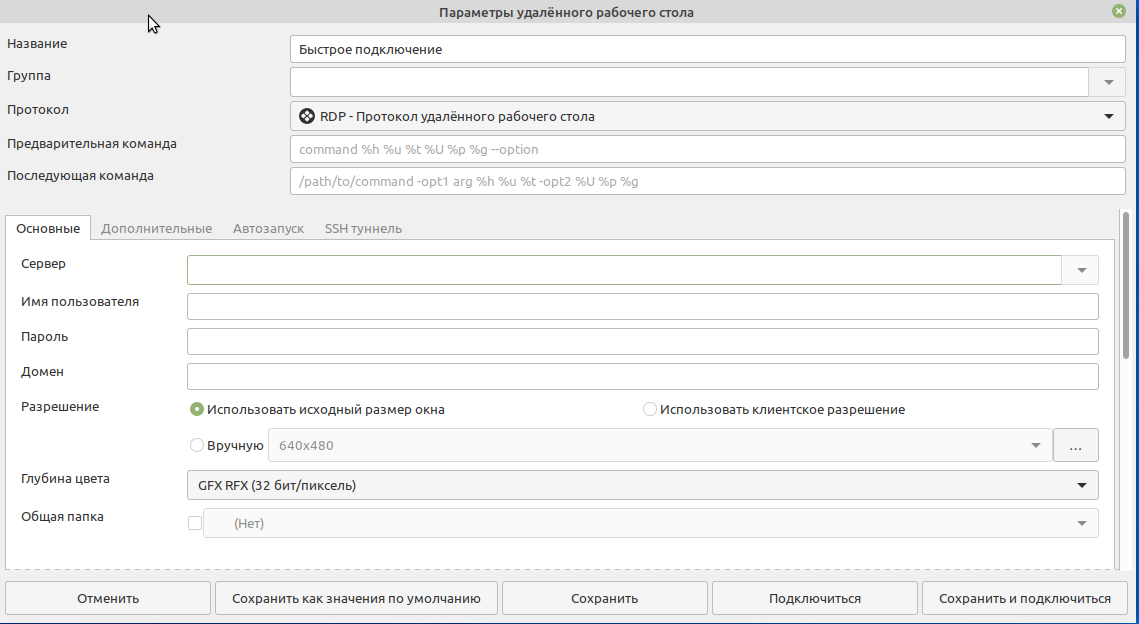Open the 640x480 resolution dropdown
The height and width of the screenshot is (624, 1139).
[x=1033, y=445]
